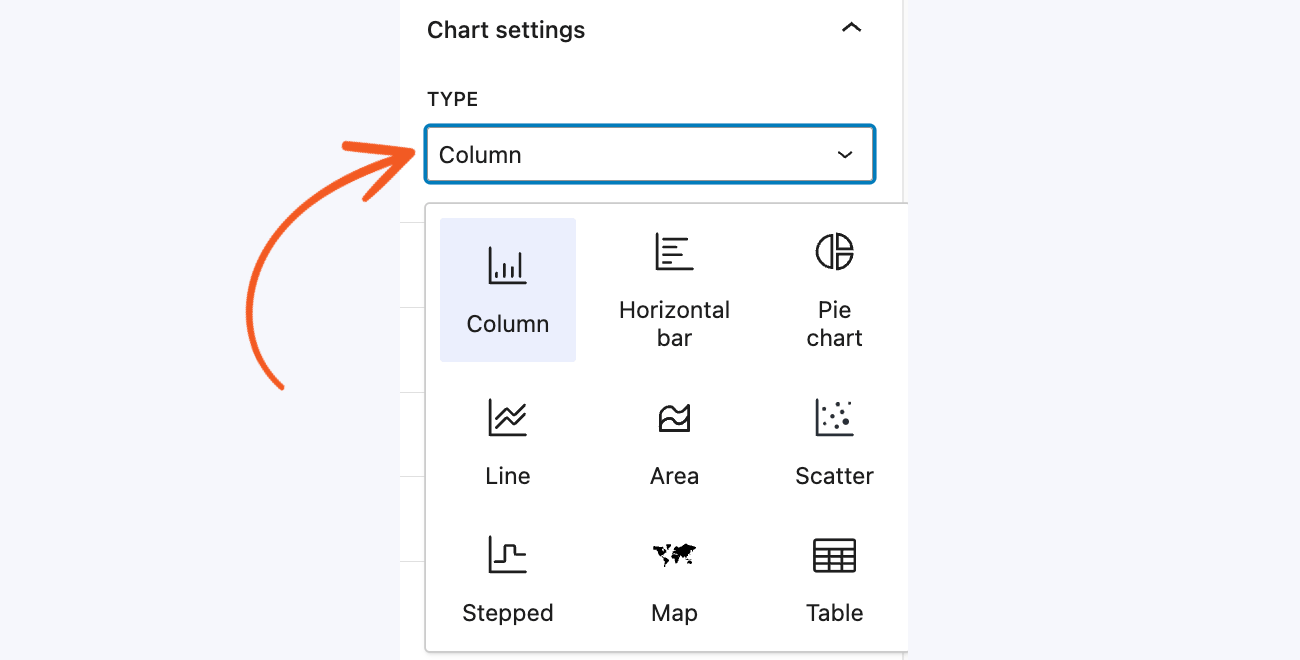Pick the Pie chart icon
1300x660 pixels.
click(834, 252)
